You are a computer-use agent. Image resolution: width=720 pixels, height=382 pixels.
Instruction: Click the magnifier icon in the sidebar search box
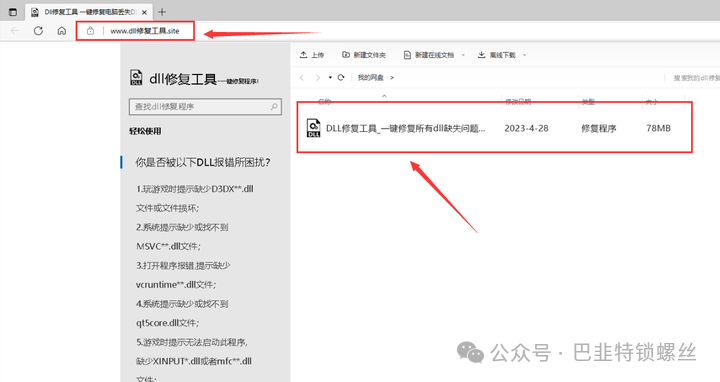274,107
